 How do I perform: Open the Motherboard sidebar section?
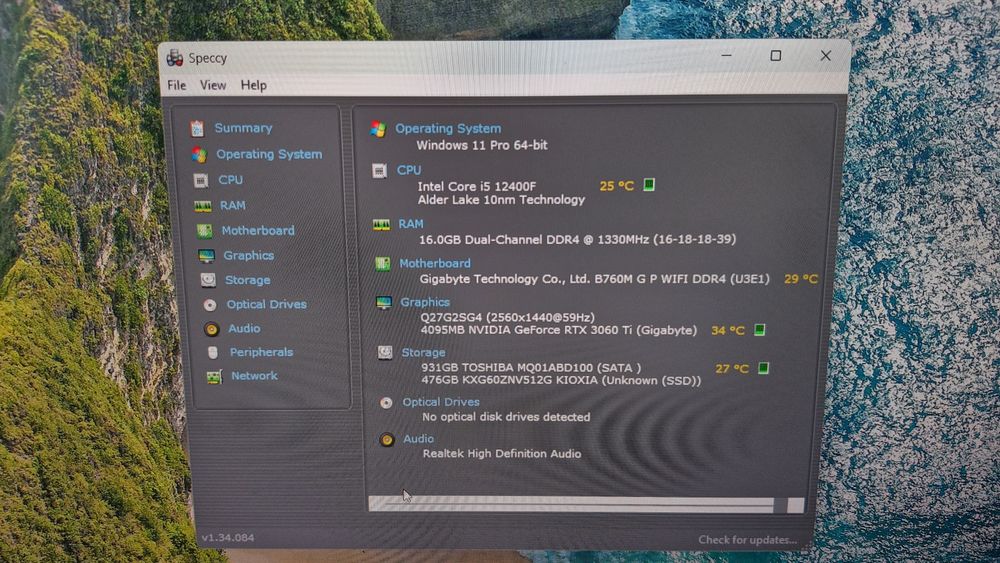(x=258, y=230)
